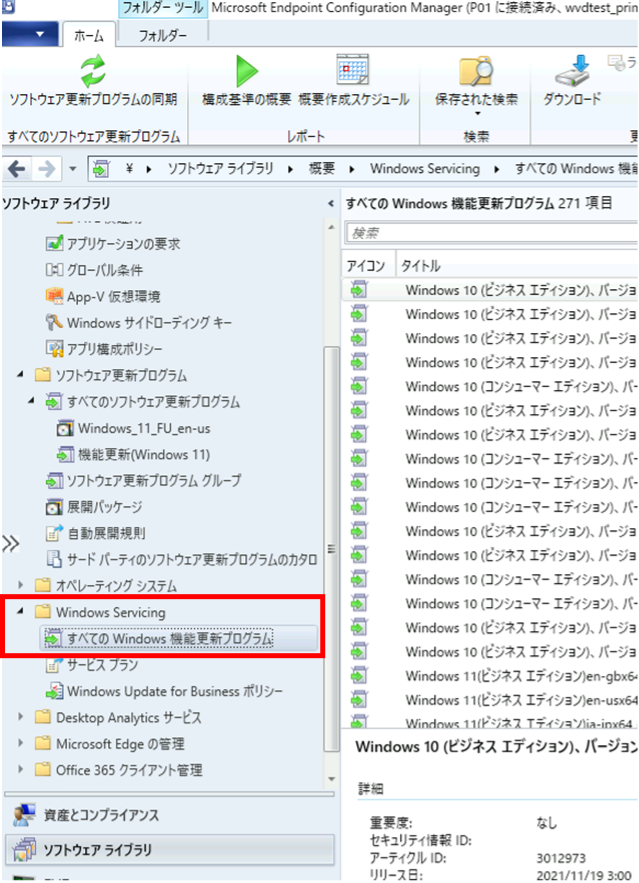
Task: Open 資産とコンプライアンス workspace
Action: pos(169,815)
